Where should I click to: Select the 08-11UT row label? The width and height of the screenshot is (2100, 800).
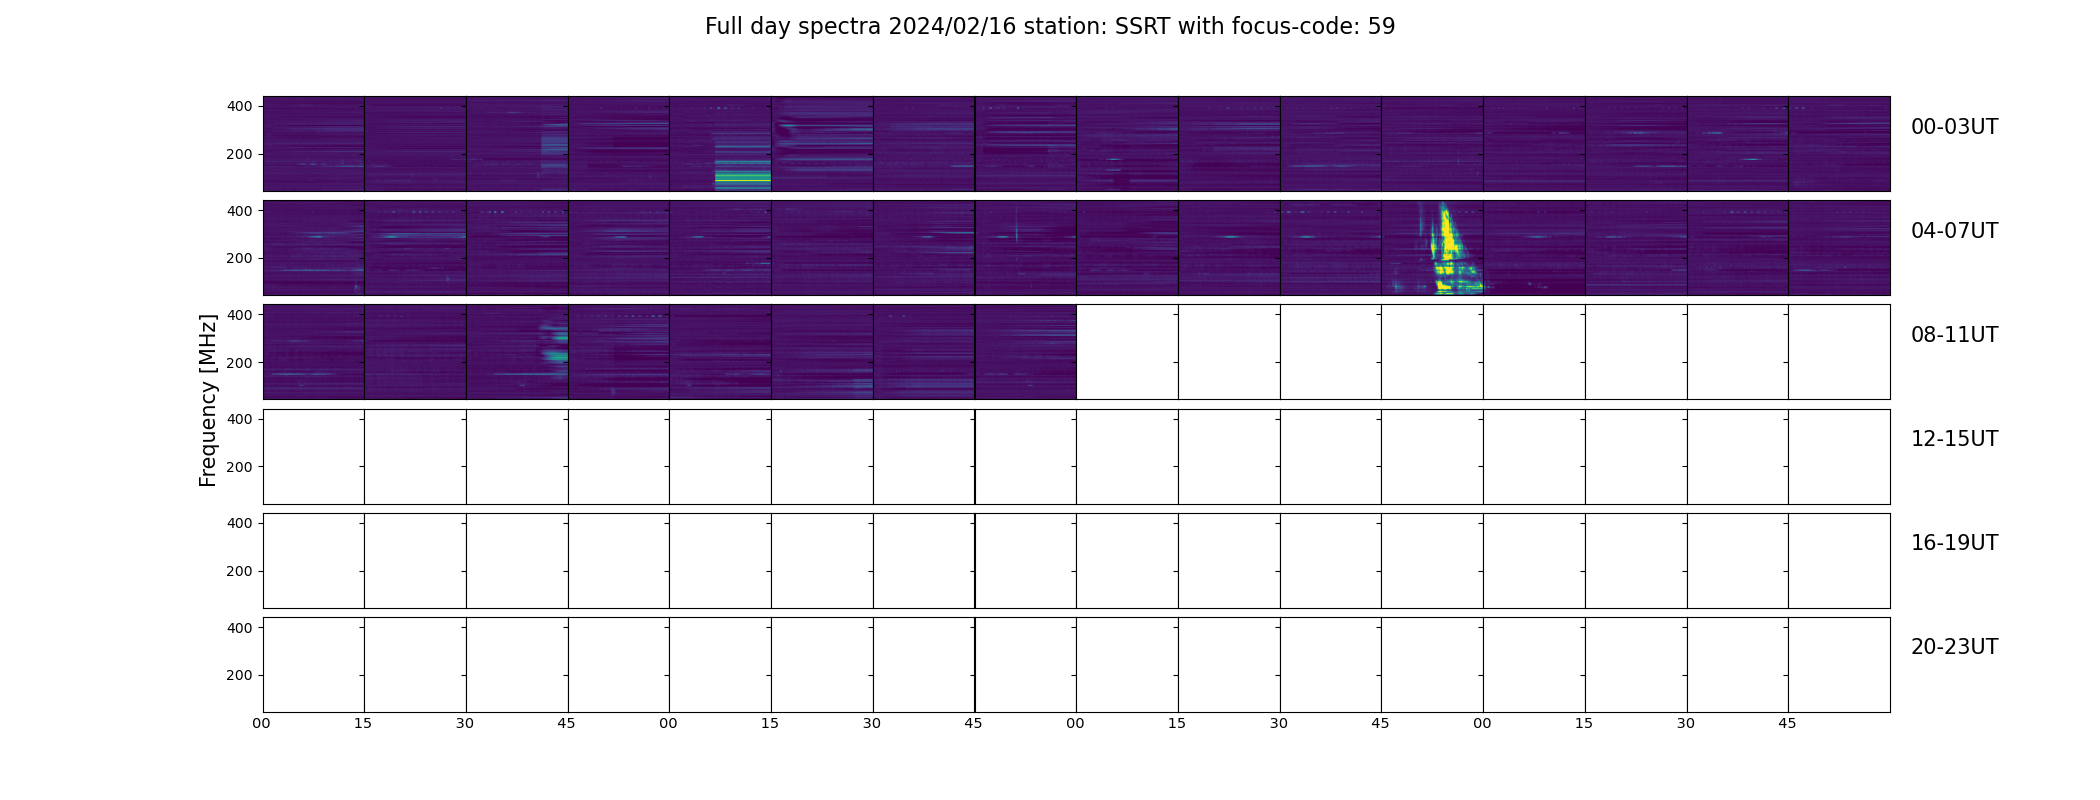point(1954,335)
